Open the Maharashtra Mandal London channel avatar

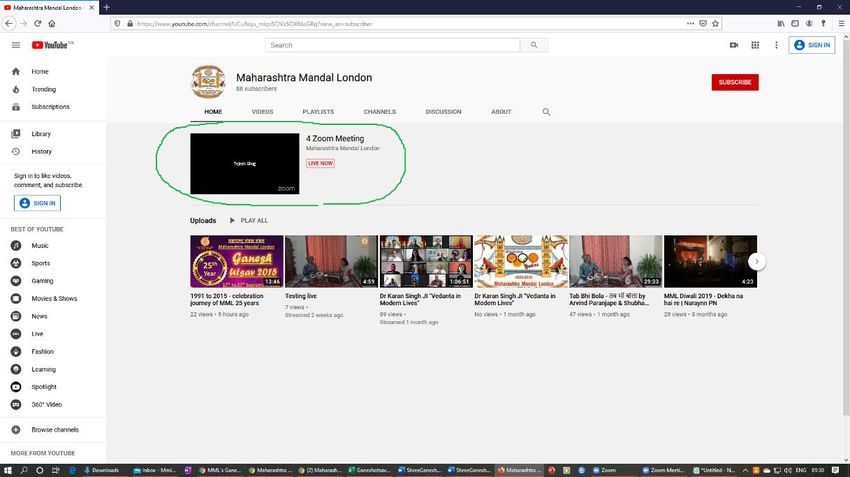click(x=208, y=82)
